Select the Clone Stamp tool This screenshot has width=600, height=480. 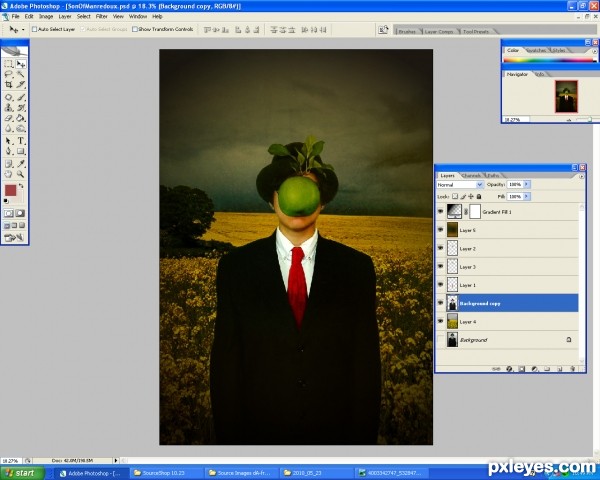[x=9, y=108]
